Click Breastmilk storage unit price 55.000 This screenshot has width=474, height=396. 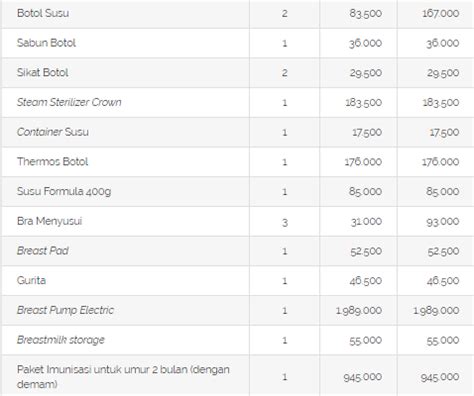click(x=366, y=340)
